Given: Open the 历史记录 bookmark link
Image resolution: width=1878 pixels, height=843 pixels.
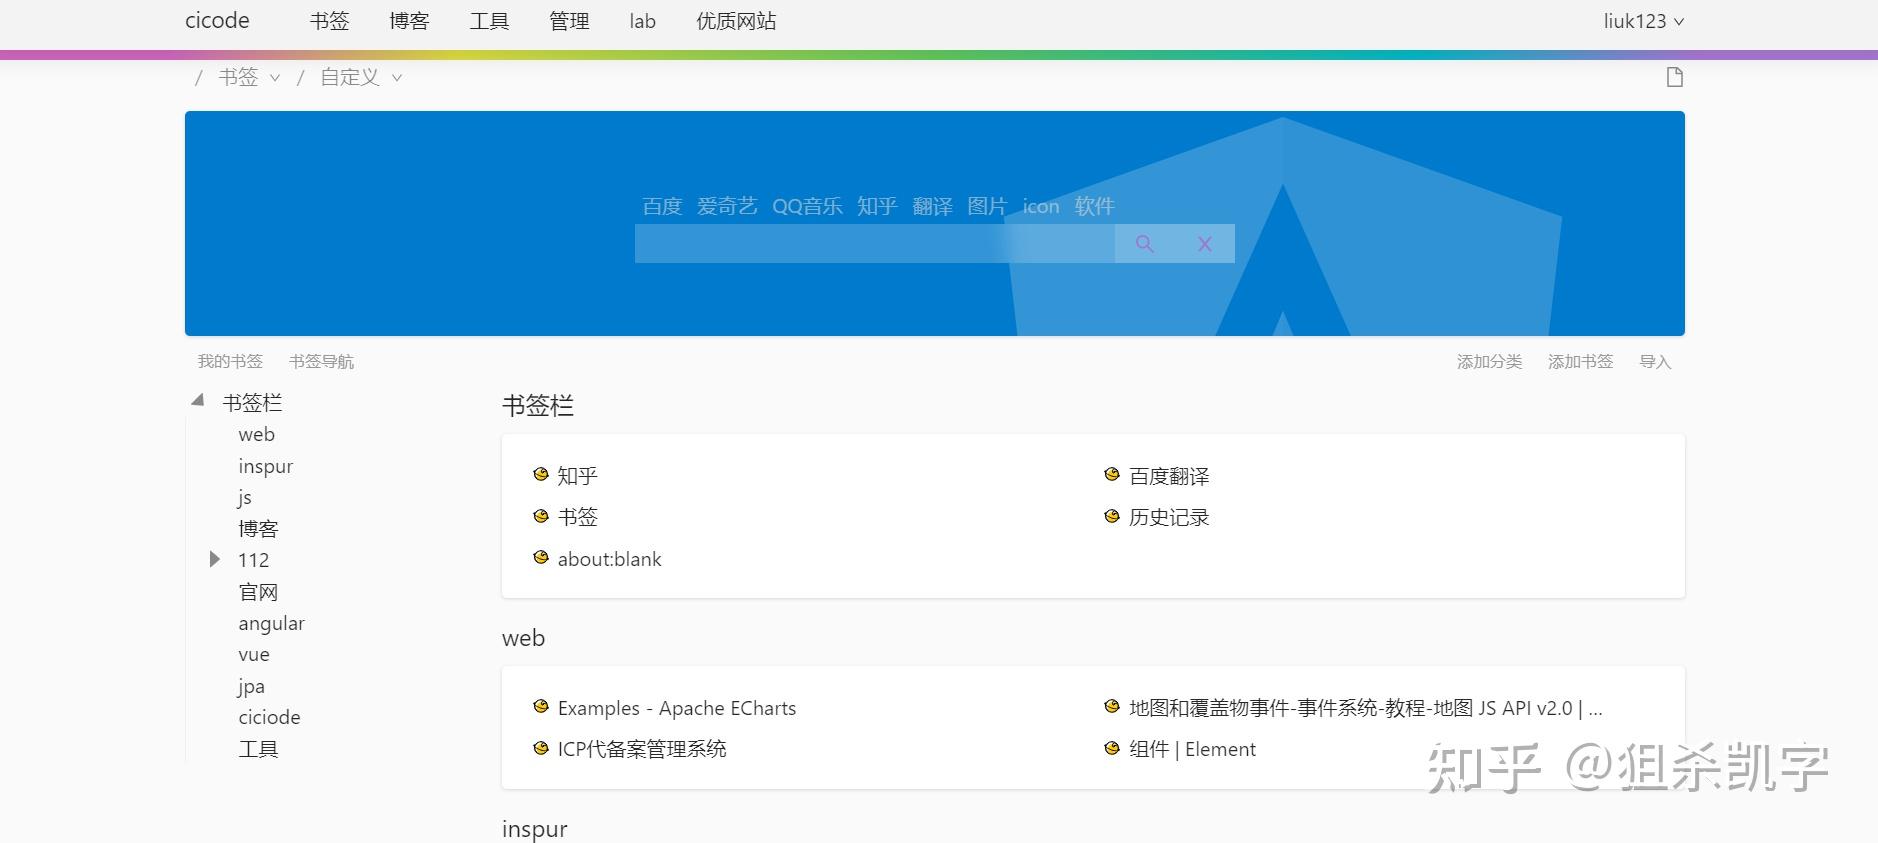Looking at the screenshot, I should pyautogui.click(x=1169, y=517).
